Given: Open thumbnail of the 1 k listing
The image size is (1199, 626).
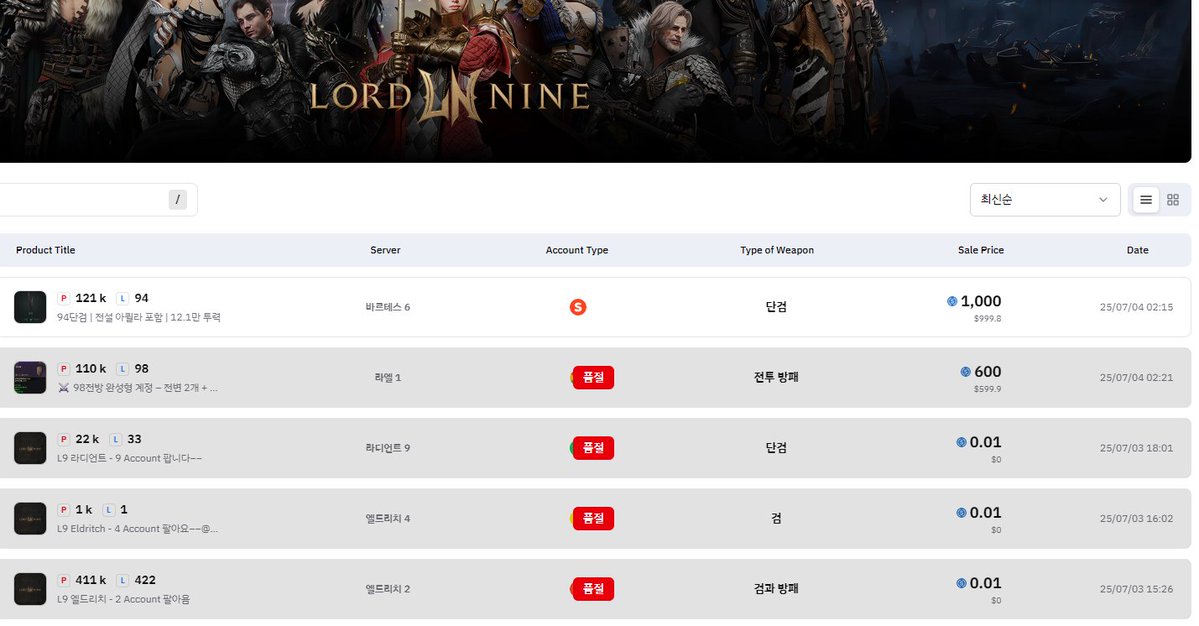Looking at the screenshot, I should click(x=30, y=518).
